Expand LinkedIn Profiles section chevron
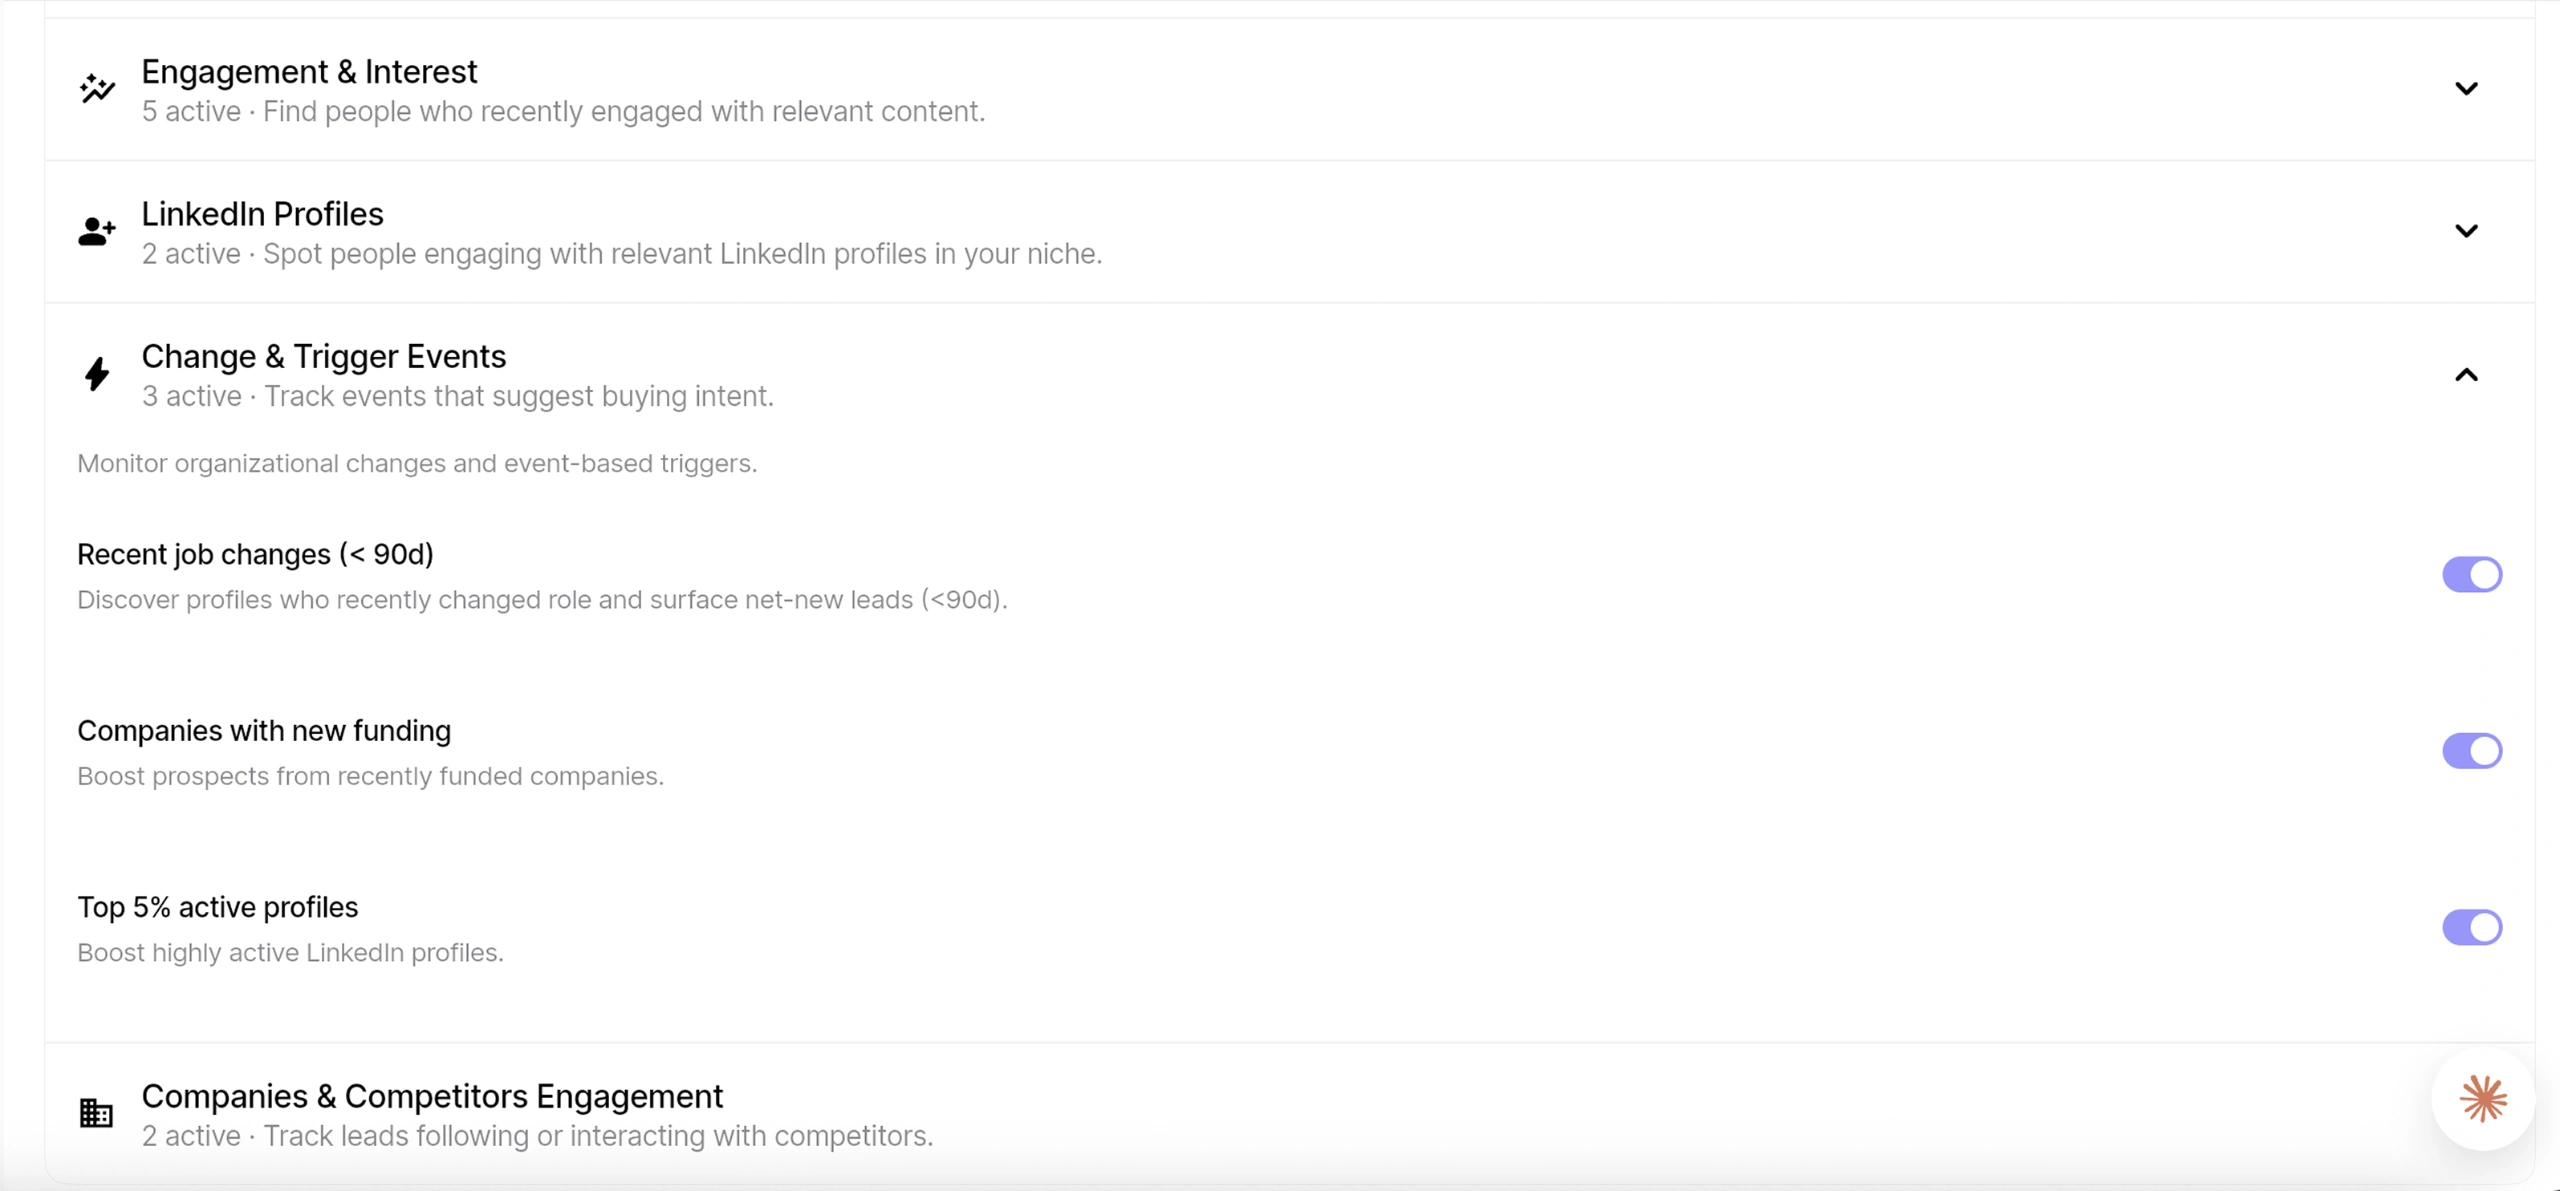This screenshot has height=1191, width=2560. click(2467, 231)
